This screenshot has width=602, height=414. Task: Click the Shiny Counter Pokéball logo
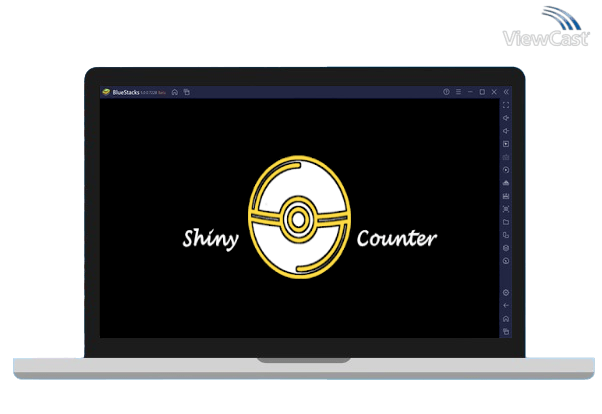(x=299, y=217)
